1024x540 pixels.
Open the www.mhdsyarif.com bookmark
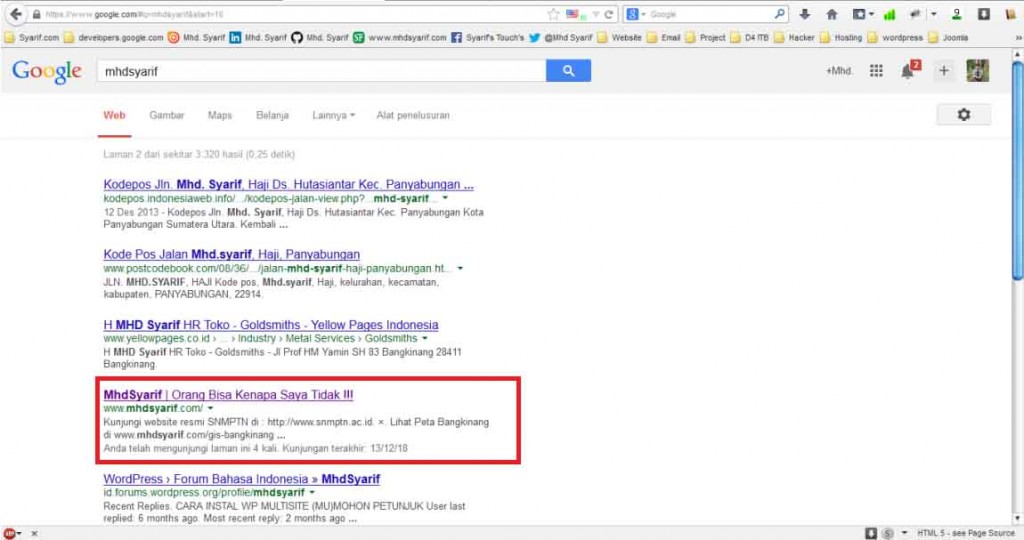point(399,38)
